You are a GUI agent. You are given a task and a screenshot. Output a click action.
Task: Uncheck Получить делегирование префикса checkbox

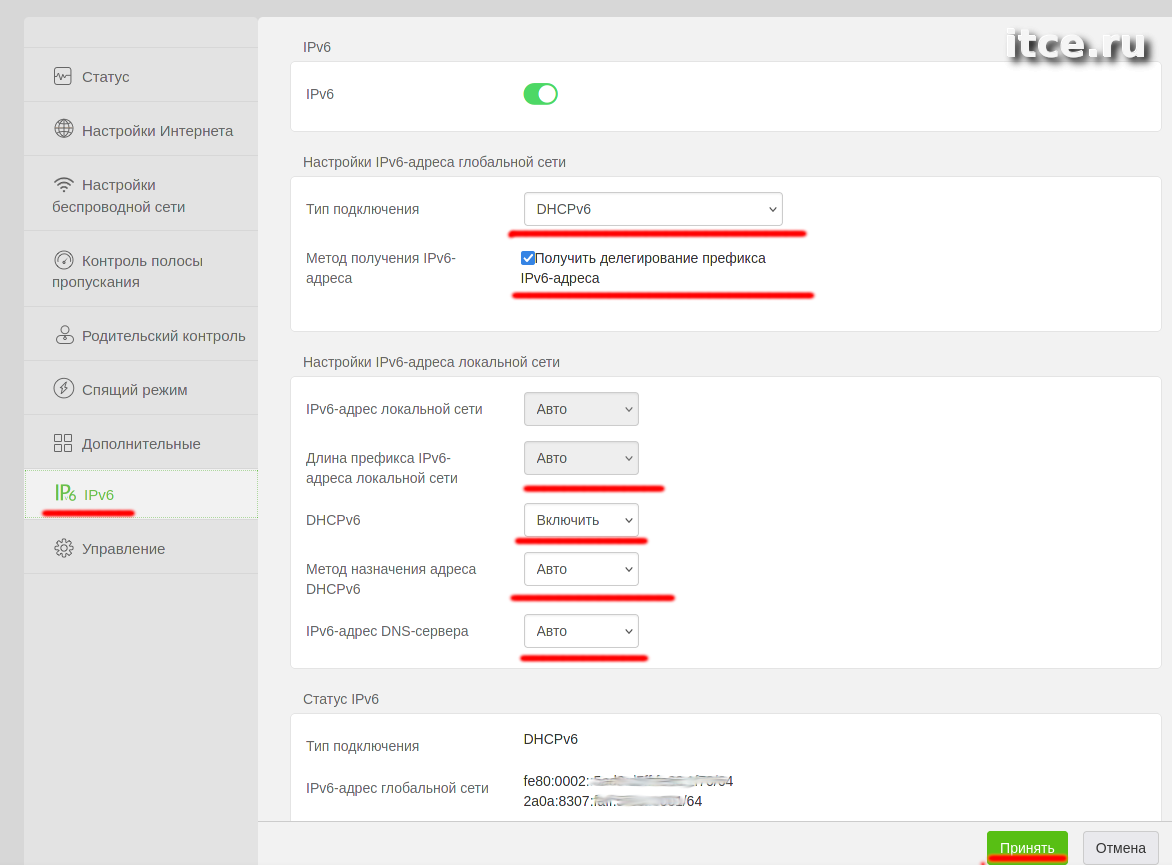528,258
